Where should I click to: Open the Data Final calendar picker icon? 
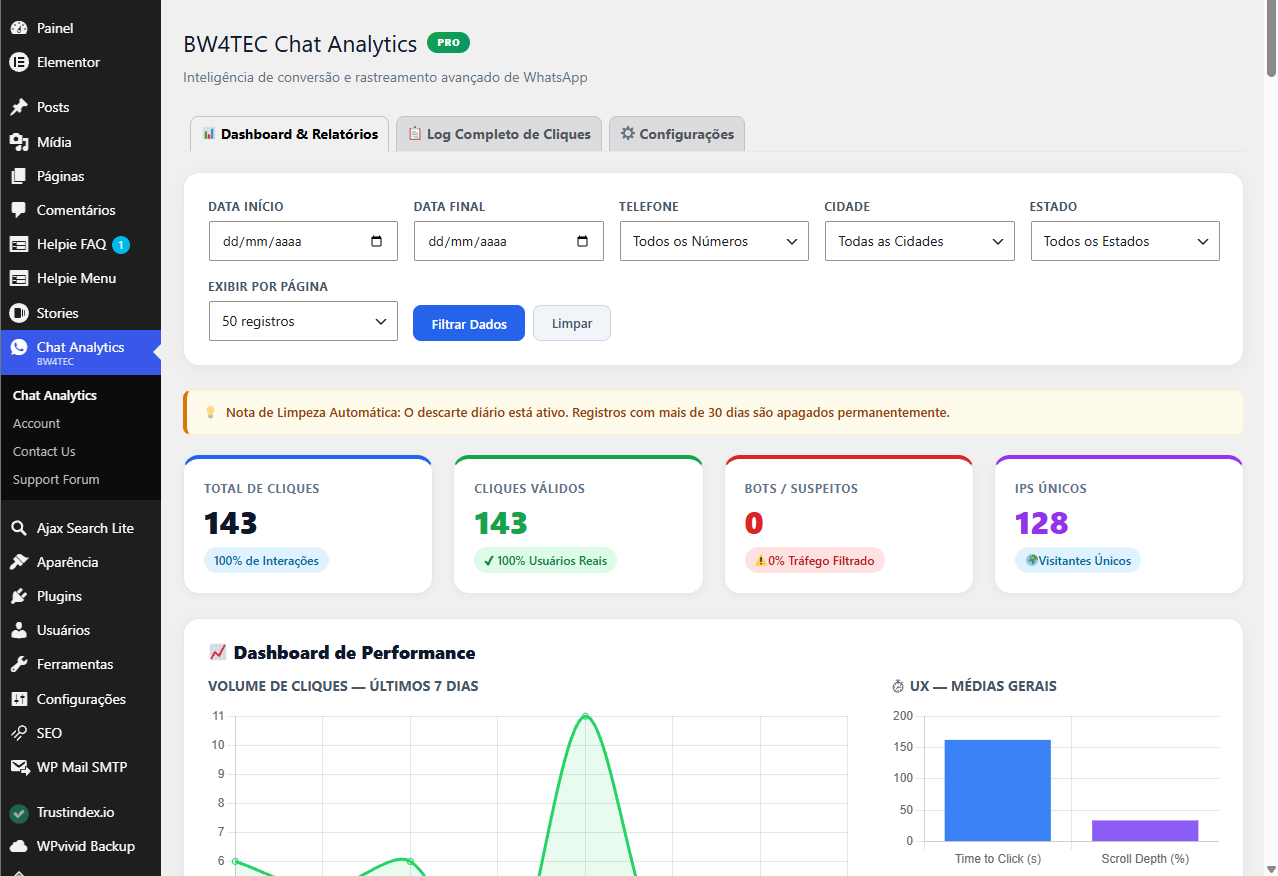coord(583,241)
